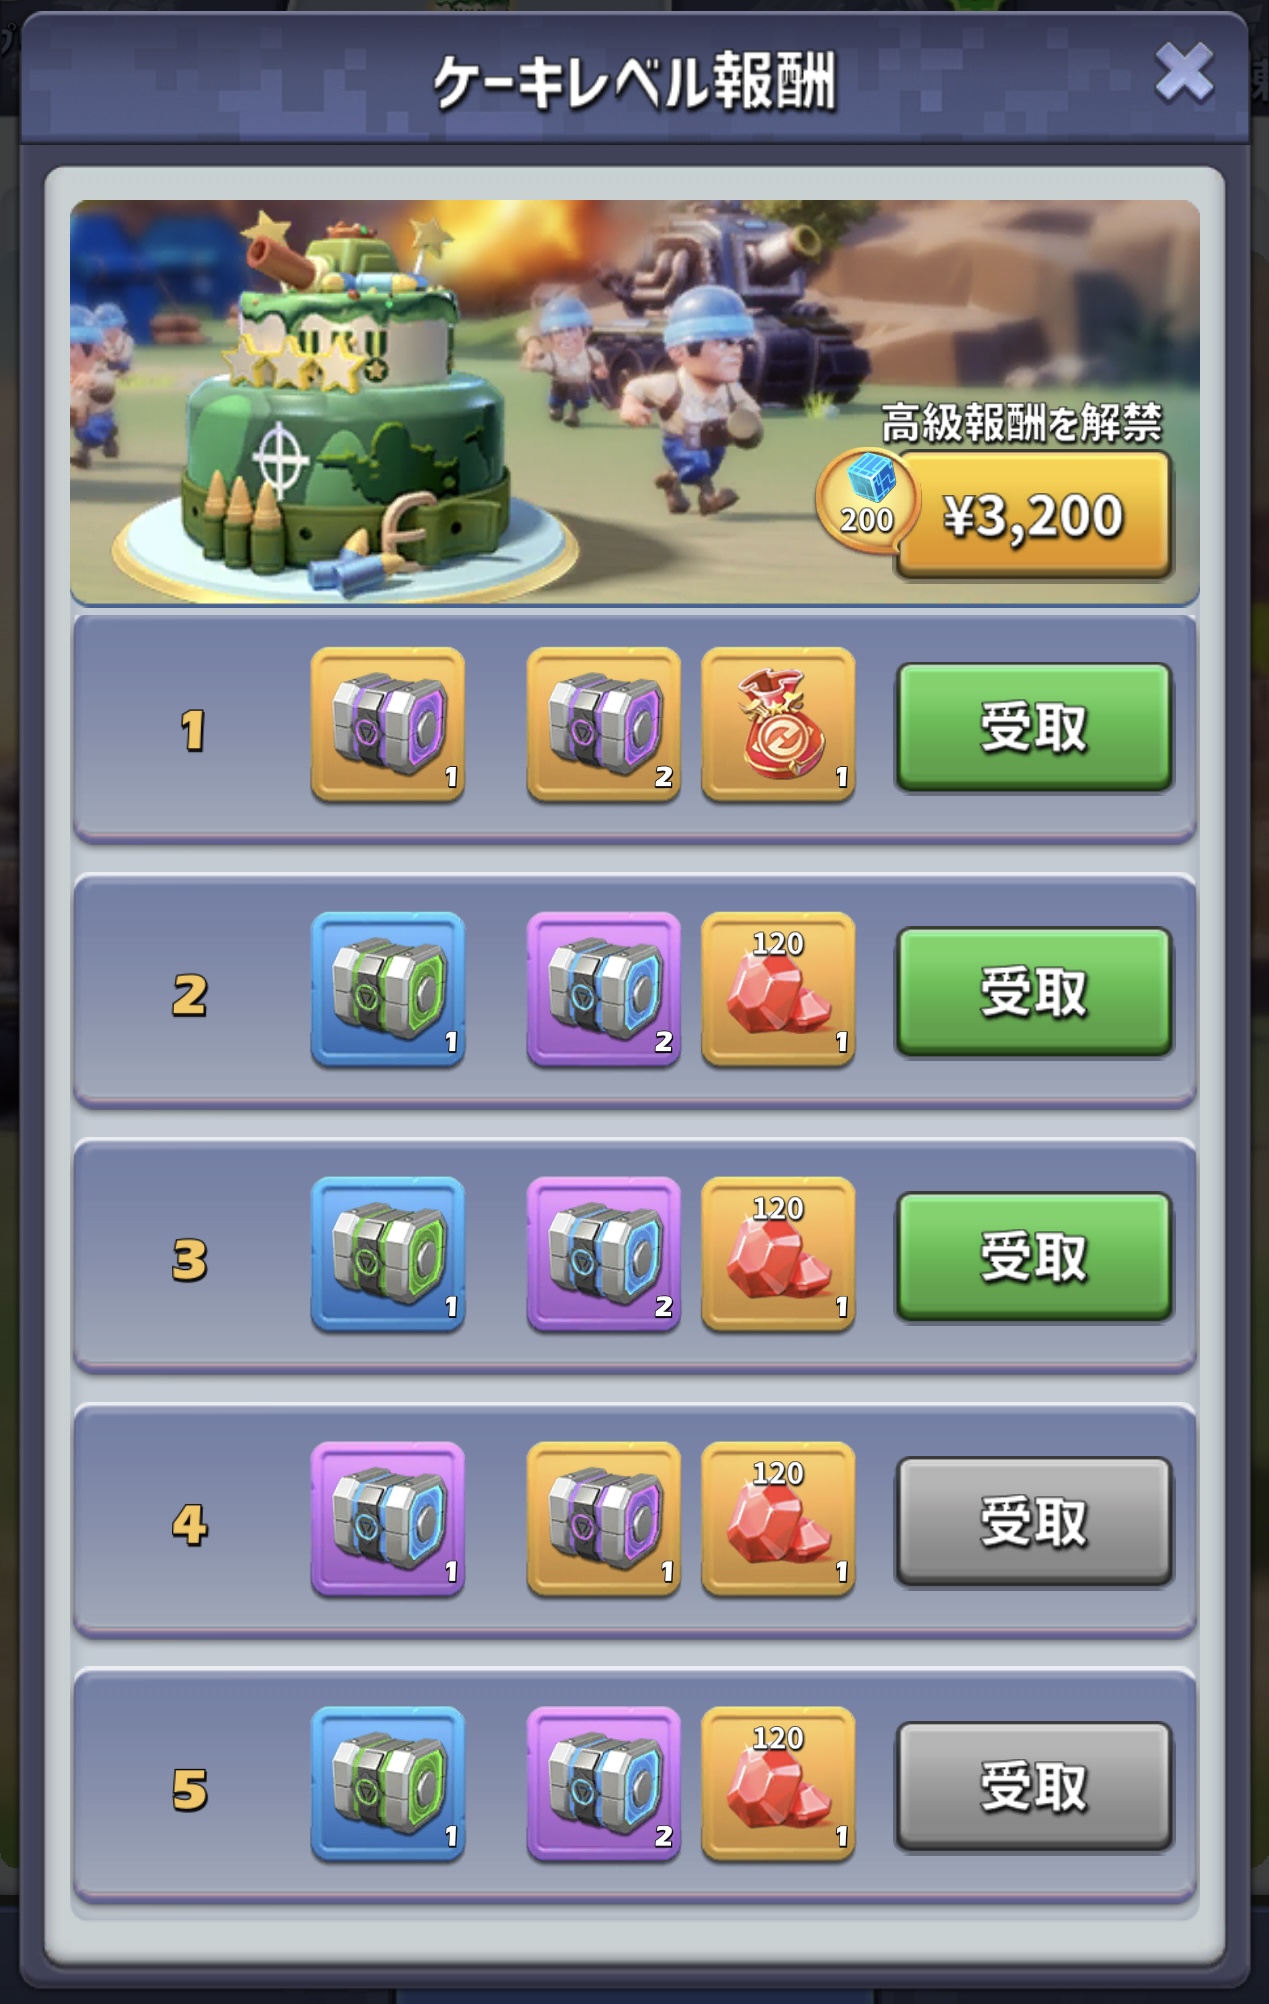Viewport: 1269px width, 2004px height.
Task: Claim the level 3 reward with 受取
Action: pos(1033,1257)
